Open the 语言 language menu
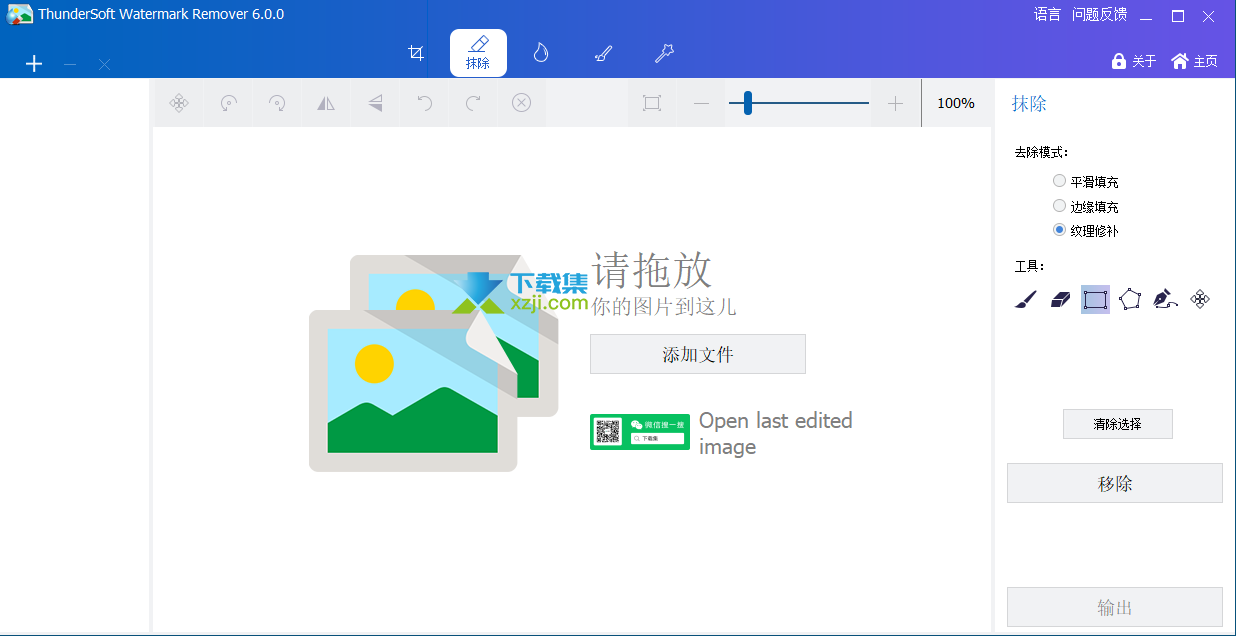 [1047, 15]
